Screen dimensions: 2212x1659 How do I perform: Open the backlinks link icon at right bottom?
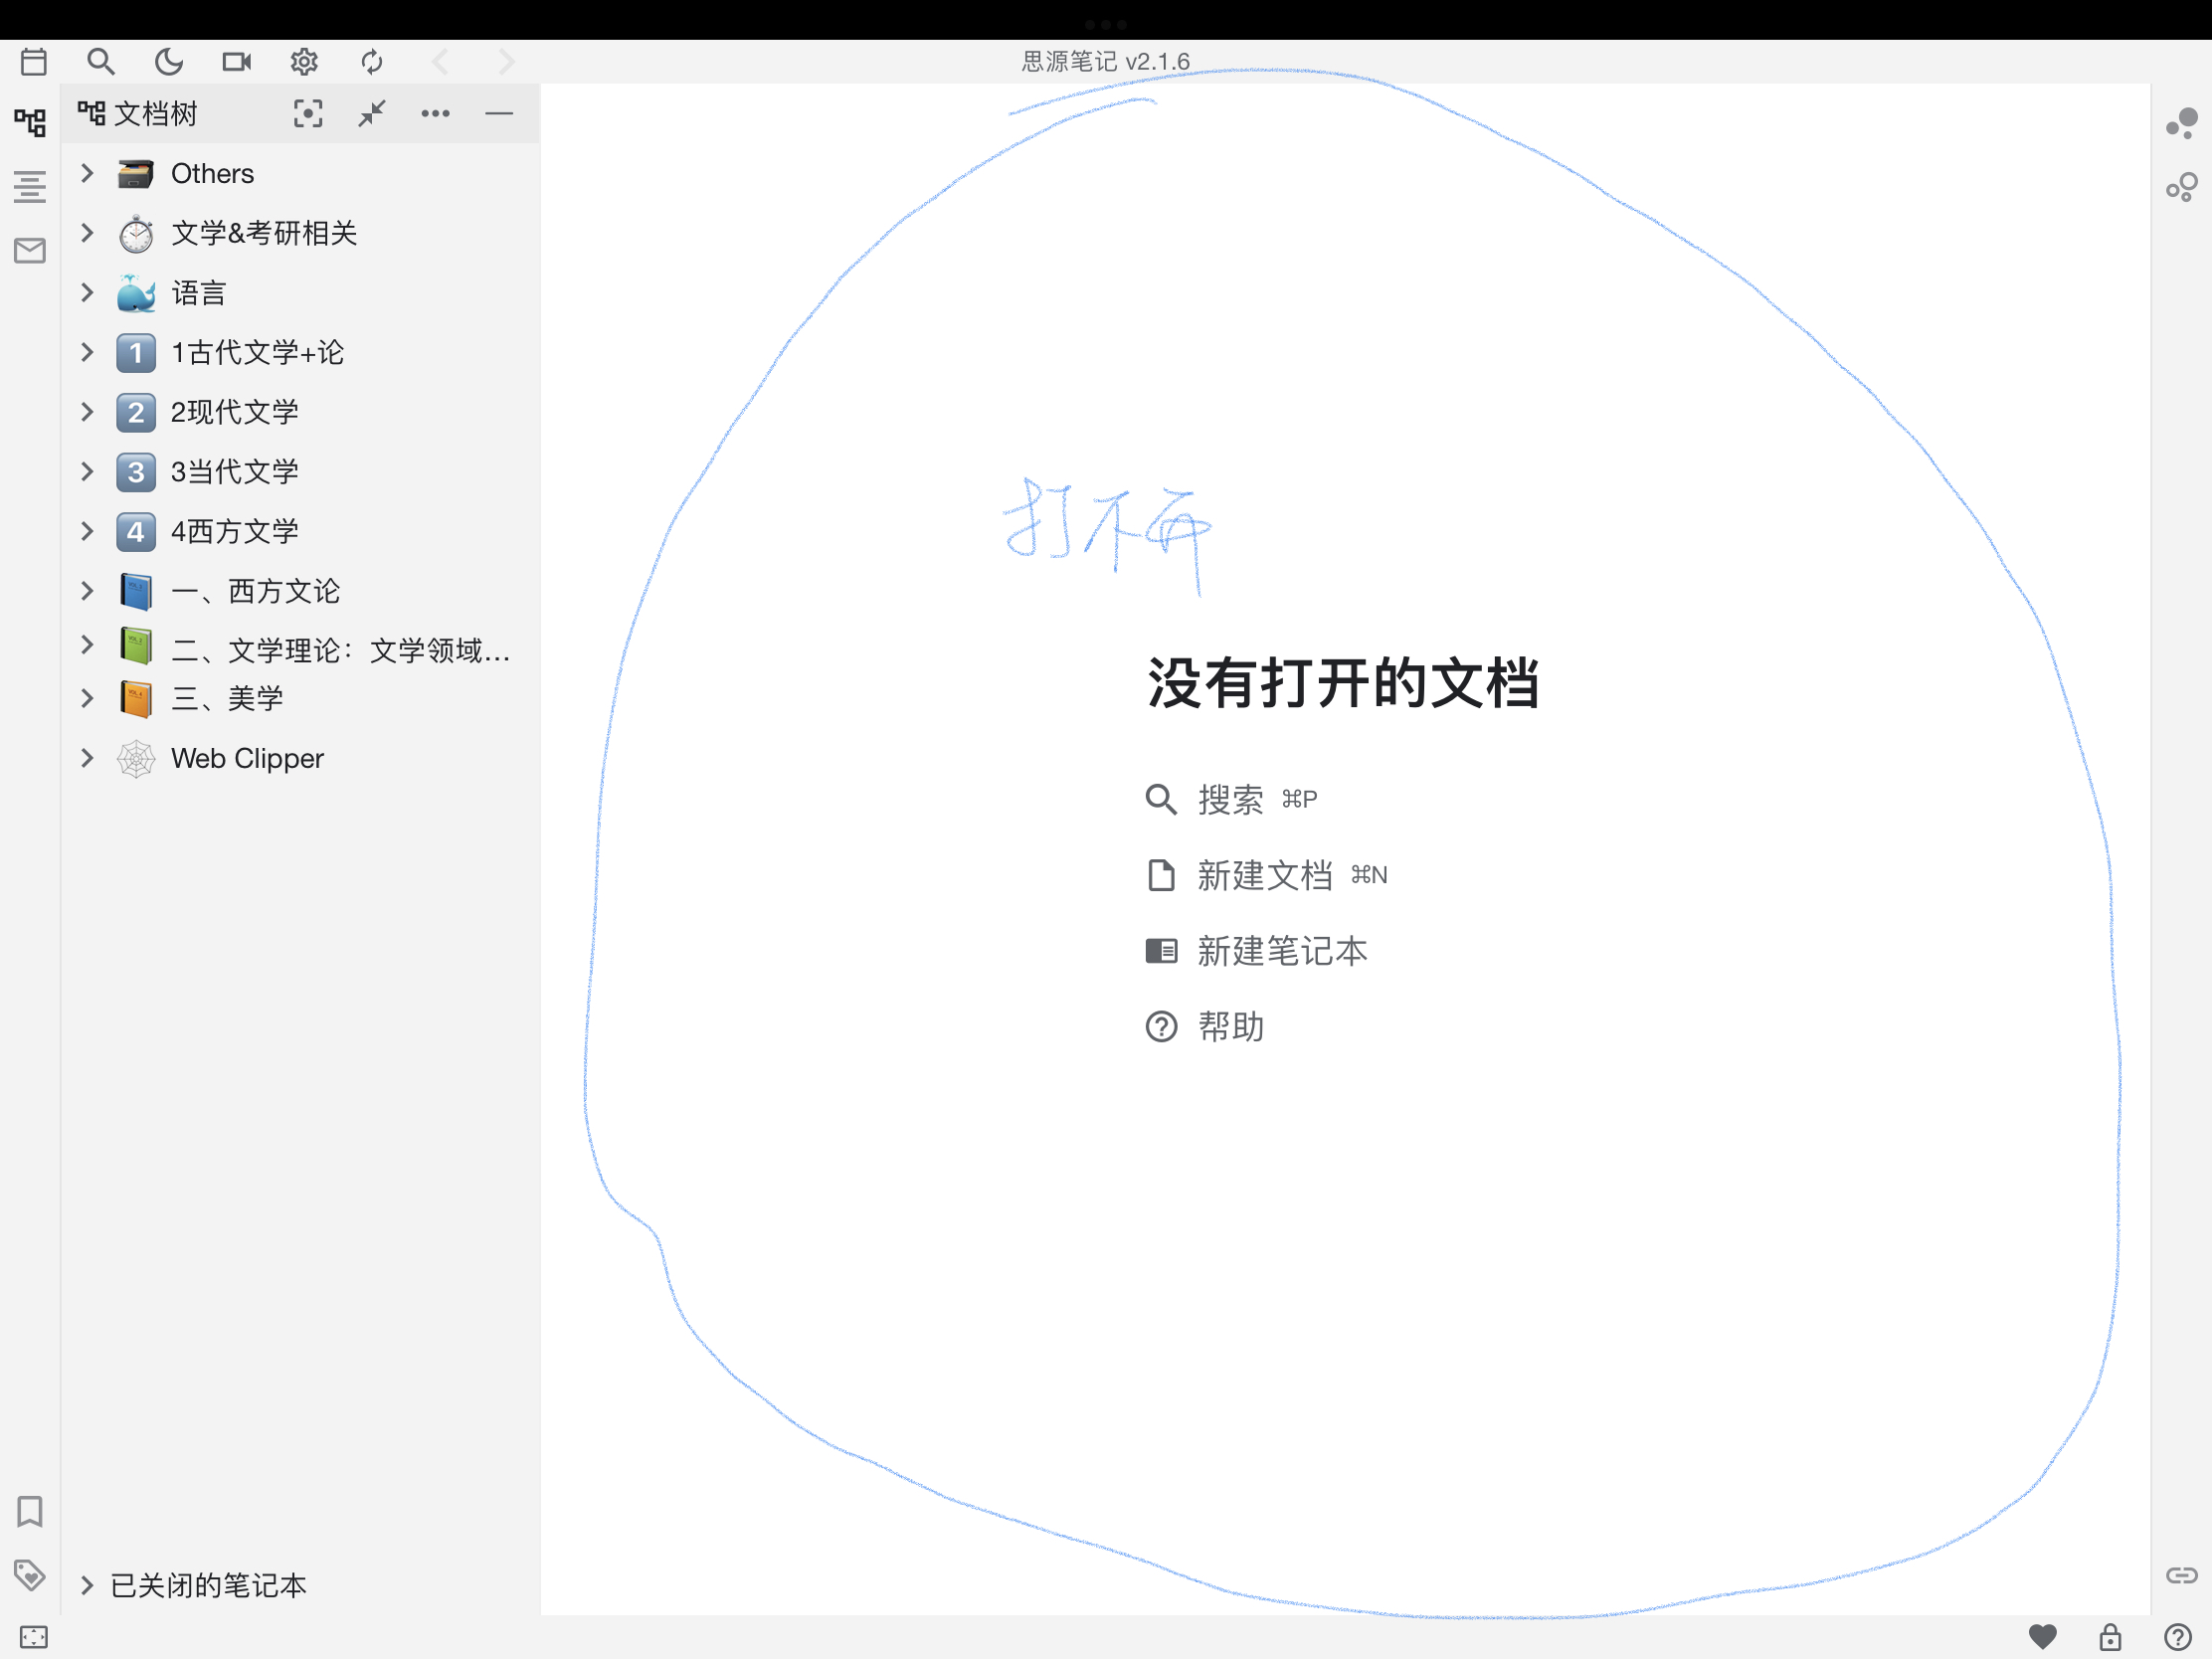pyautogui.click(x=2181, y=1575)
